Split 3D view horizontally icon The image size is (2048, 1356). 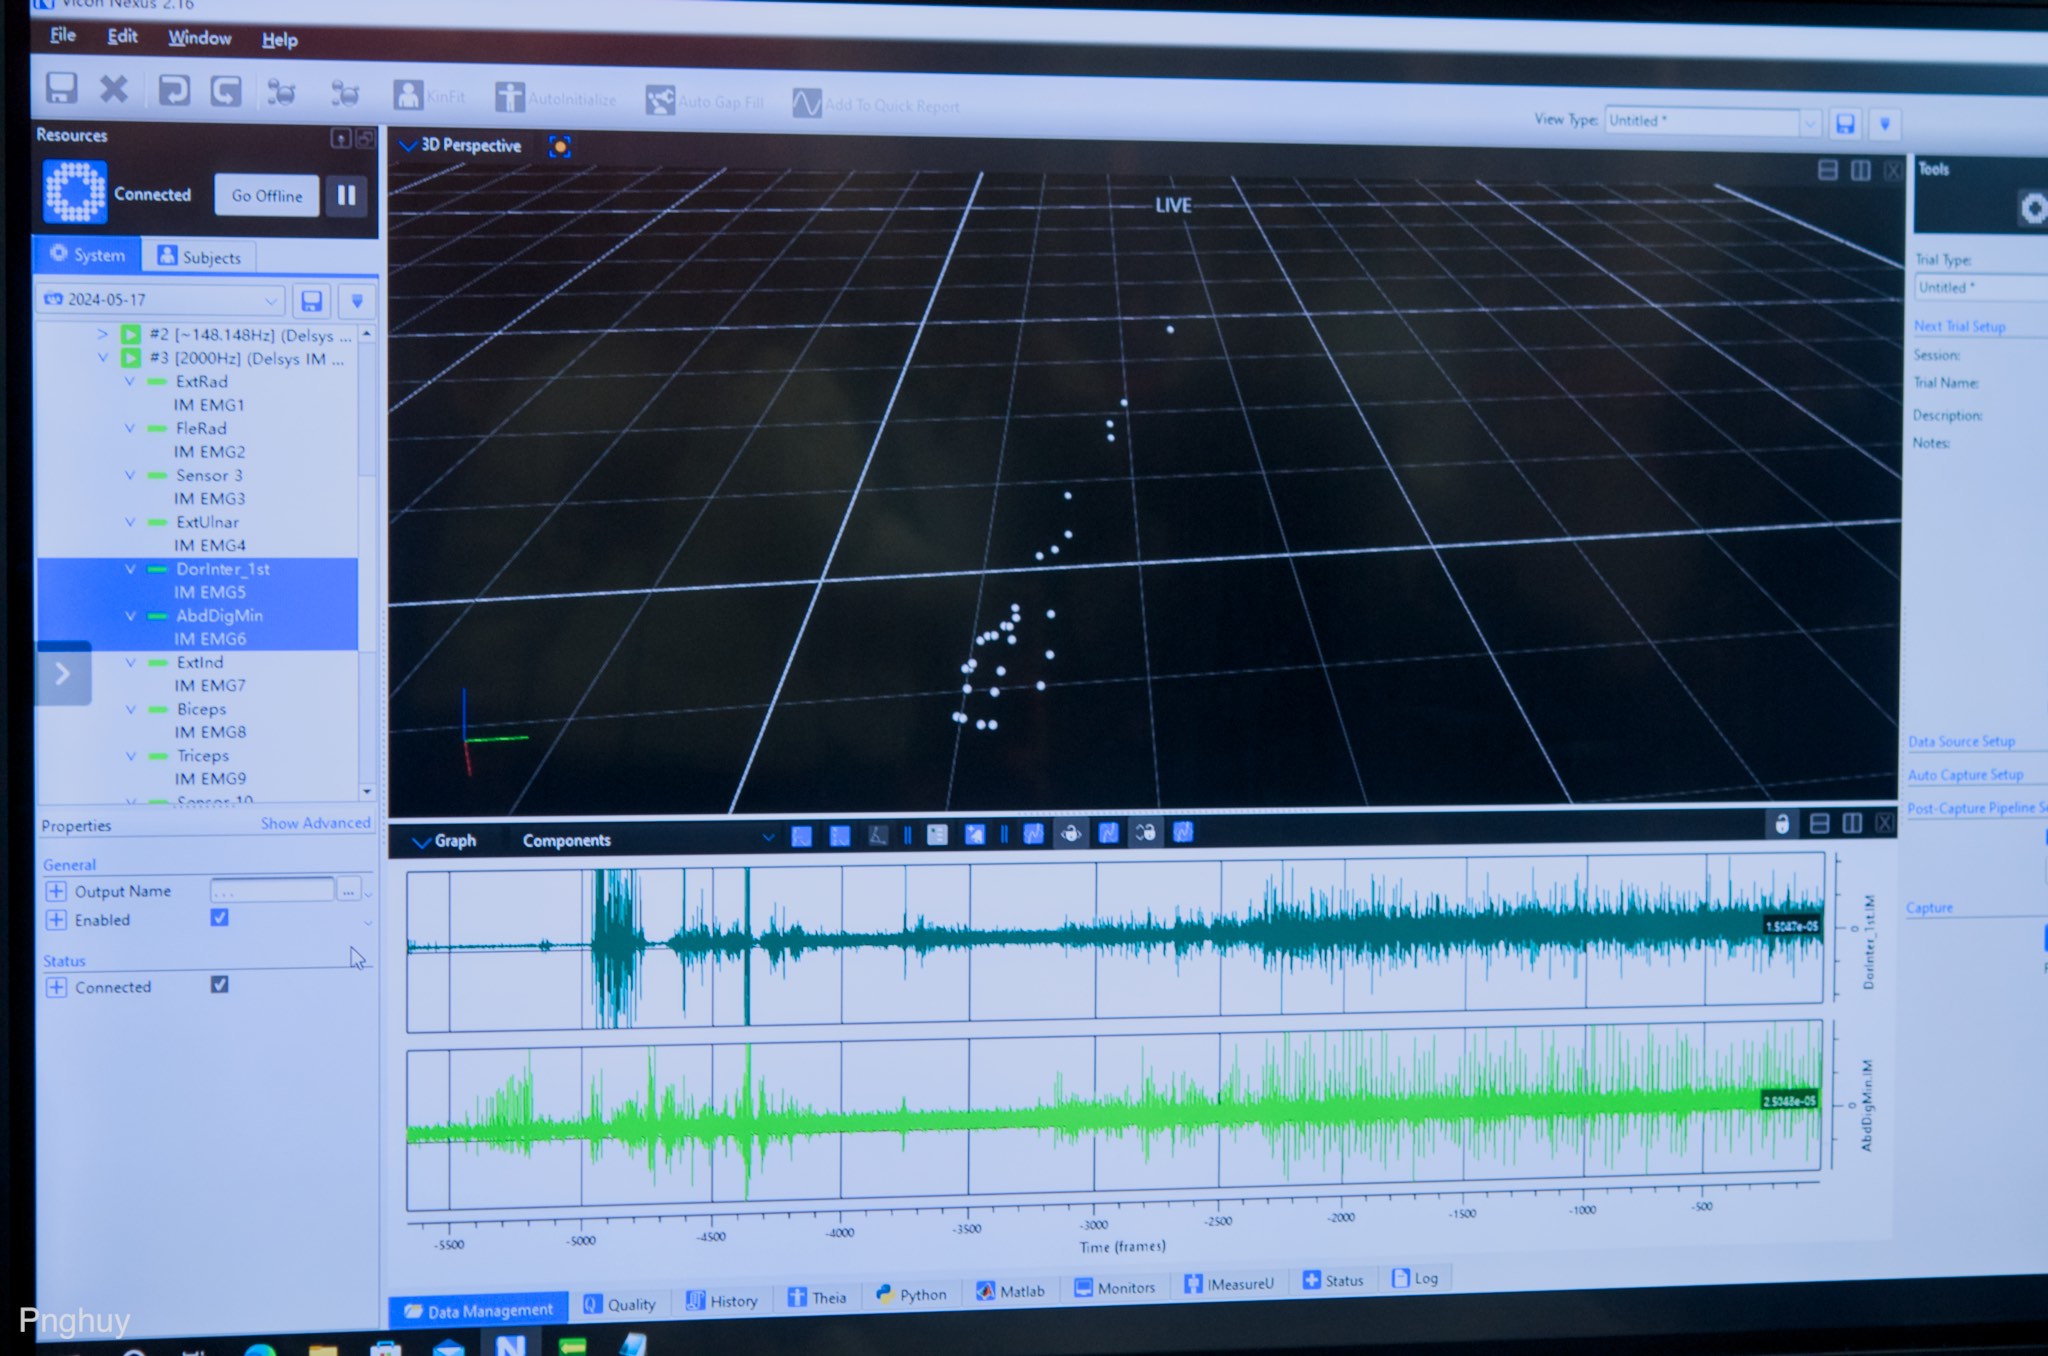1827,170
